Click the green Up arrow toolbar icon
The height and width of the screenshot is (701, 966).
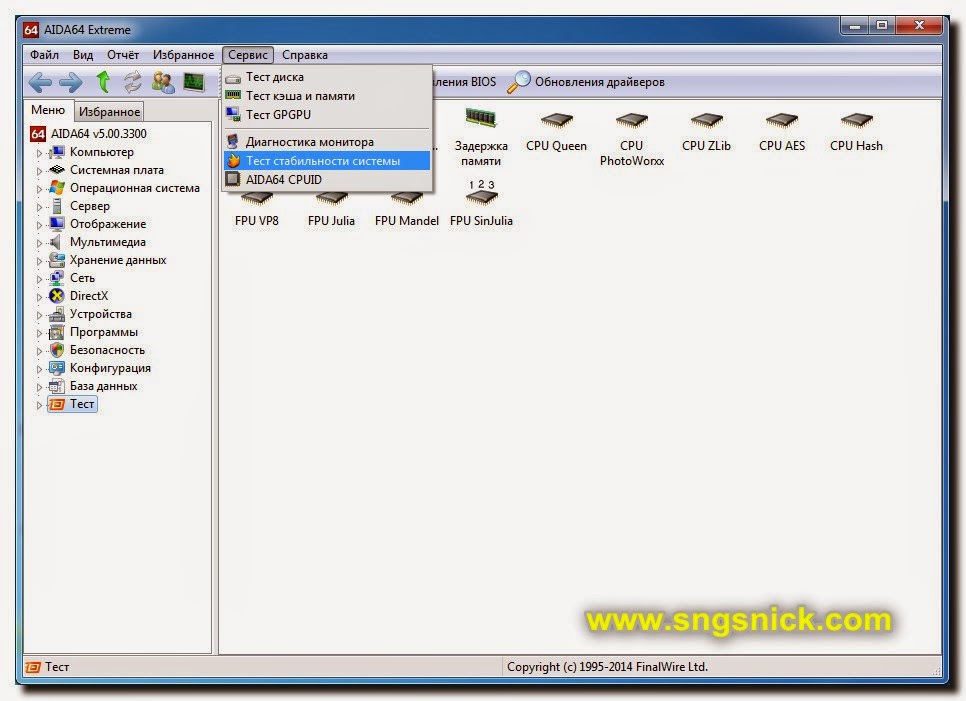click(x=103, y=82)
